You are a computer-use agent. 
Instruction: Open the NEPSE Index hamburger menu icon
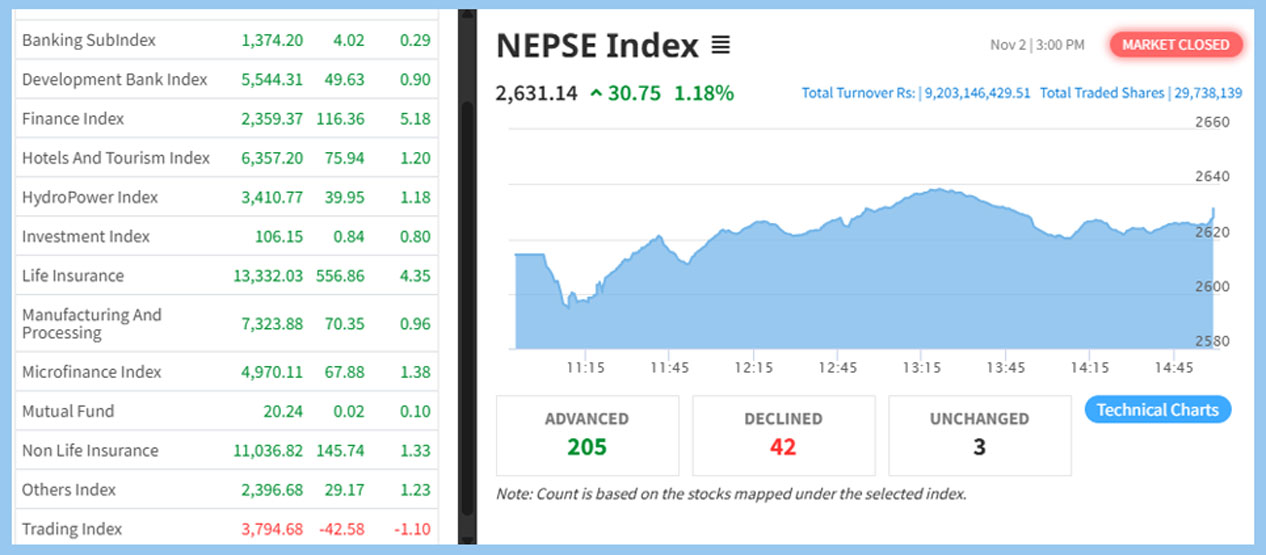coord(720,45)
